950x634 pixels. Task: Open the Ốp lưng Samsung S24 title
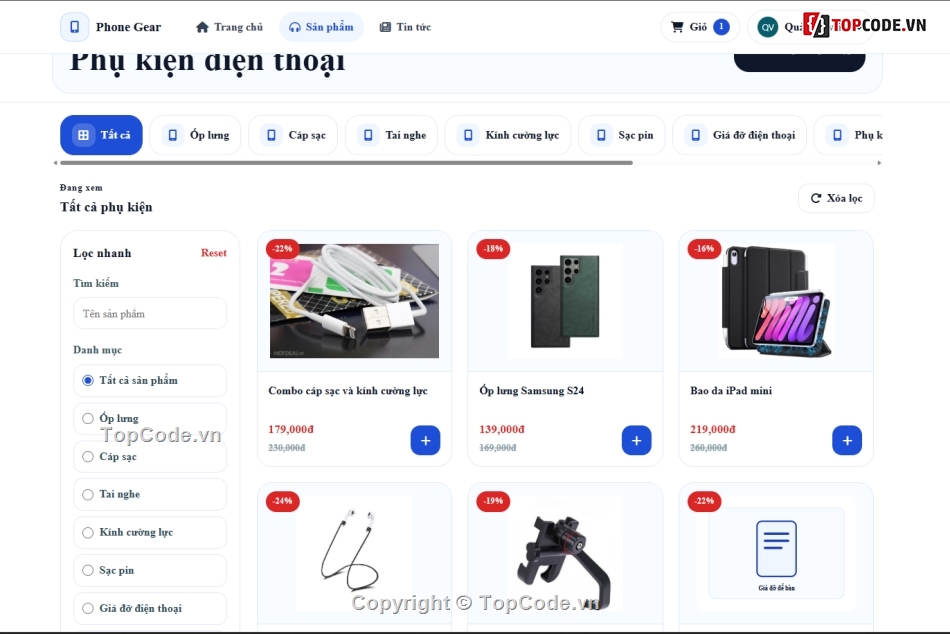point(531,391)
